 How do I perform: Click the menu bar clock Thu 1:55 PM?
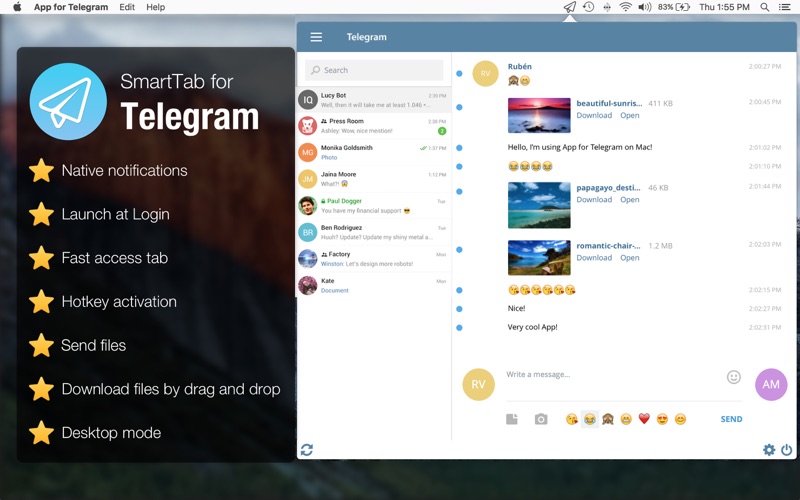(x=724, y=7)
